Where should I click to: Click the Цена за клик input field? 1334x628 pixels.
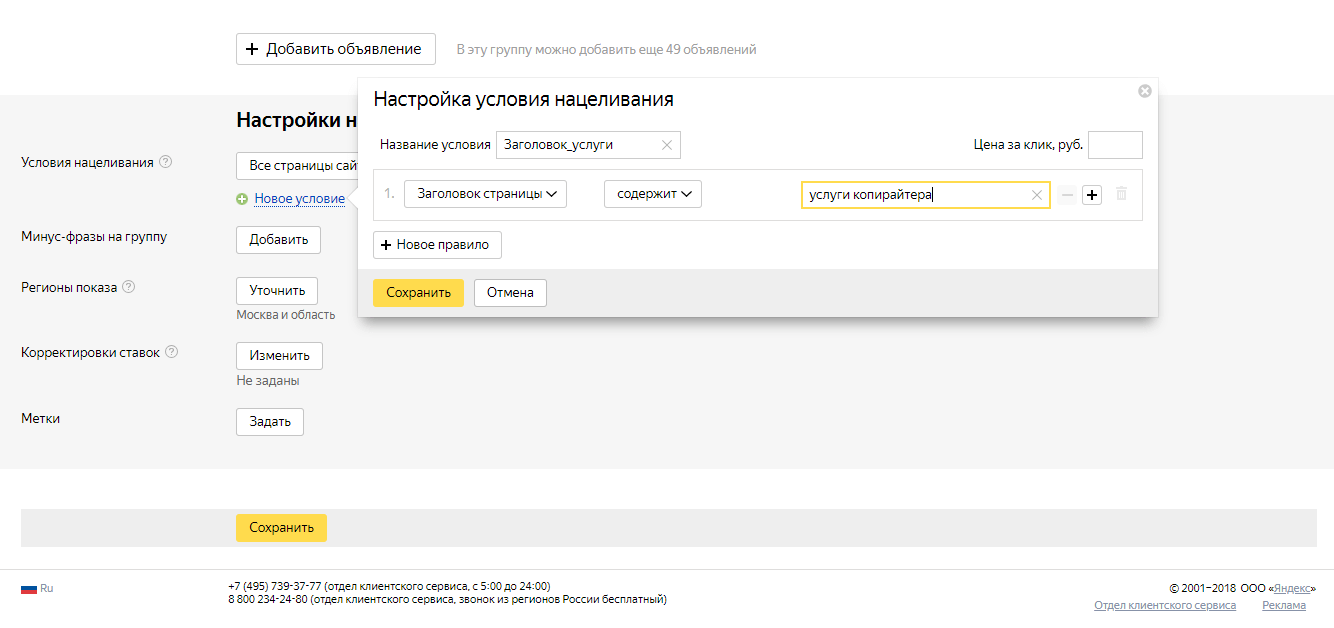pyautogui.click(x=1115, y=144)
